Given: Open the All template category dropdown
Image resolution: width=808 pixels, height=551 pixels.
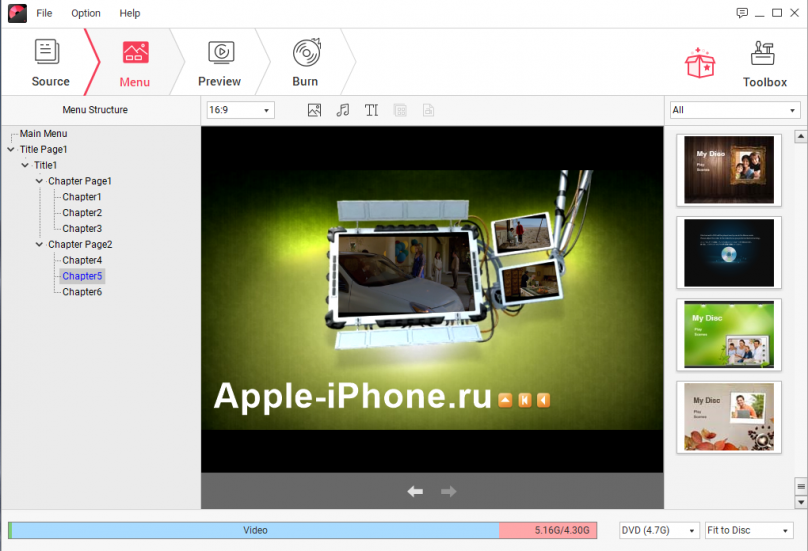Looking at the screenshot, I should pos(735,110).
